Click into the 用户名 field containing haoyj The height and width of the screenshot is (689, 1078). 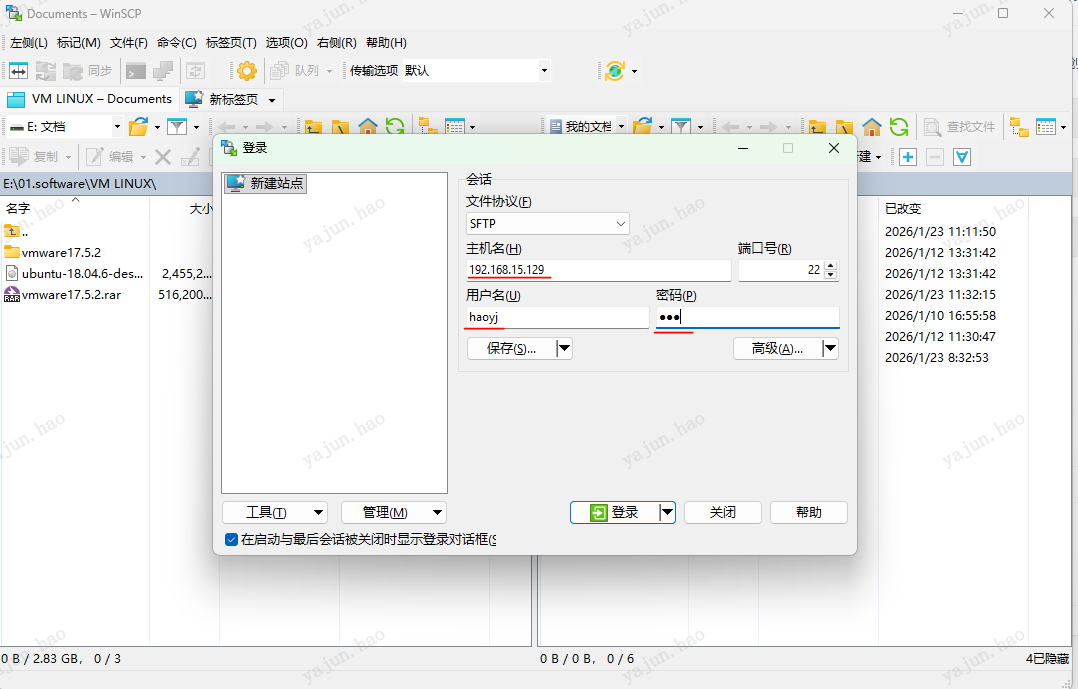557,317
